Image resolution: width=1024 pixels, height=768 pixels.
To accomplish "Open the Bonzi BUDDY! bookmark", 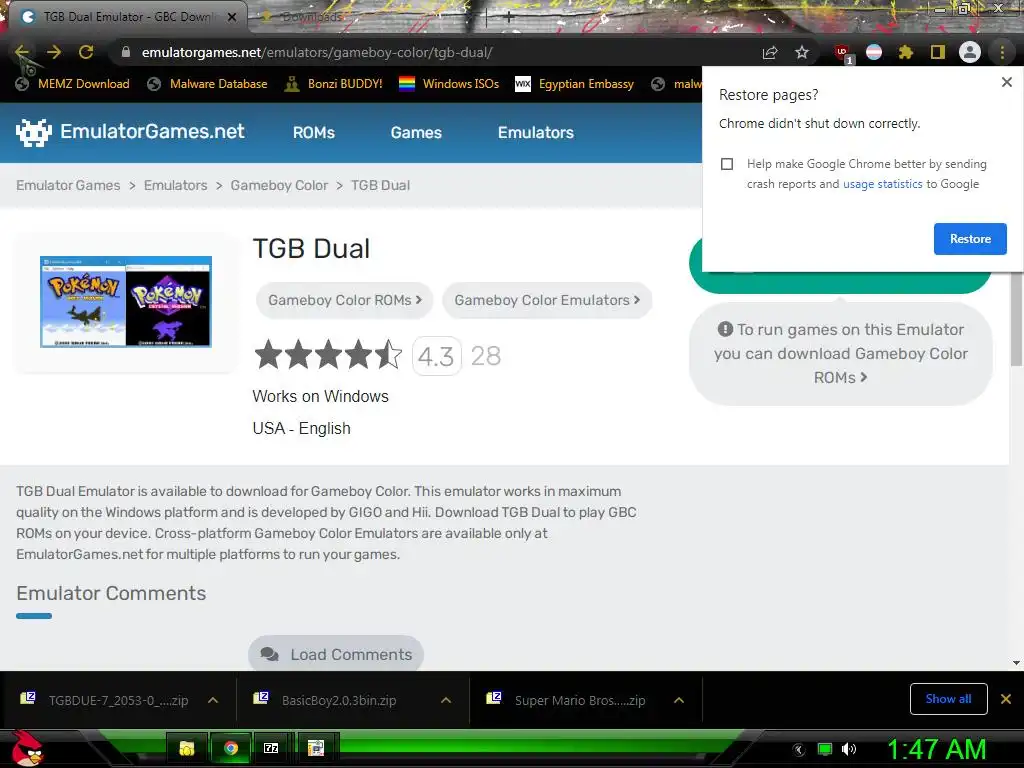I will [x=334, y=84].
